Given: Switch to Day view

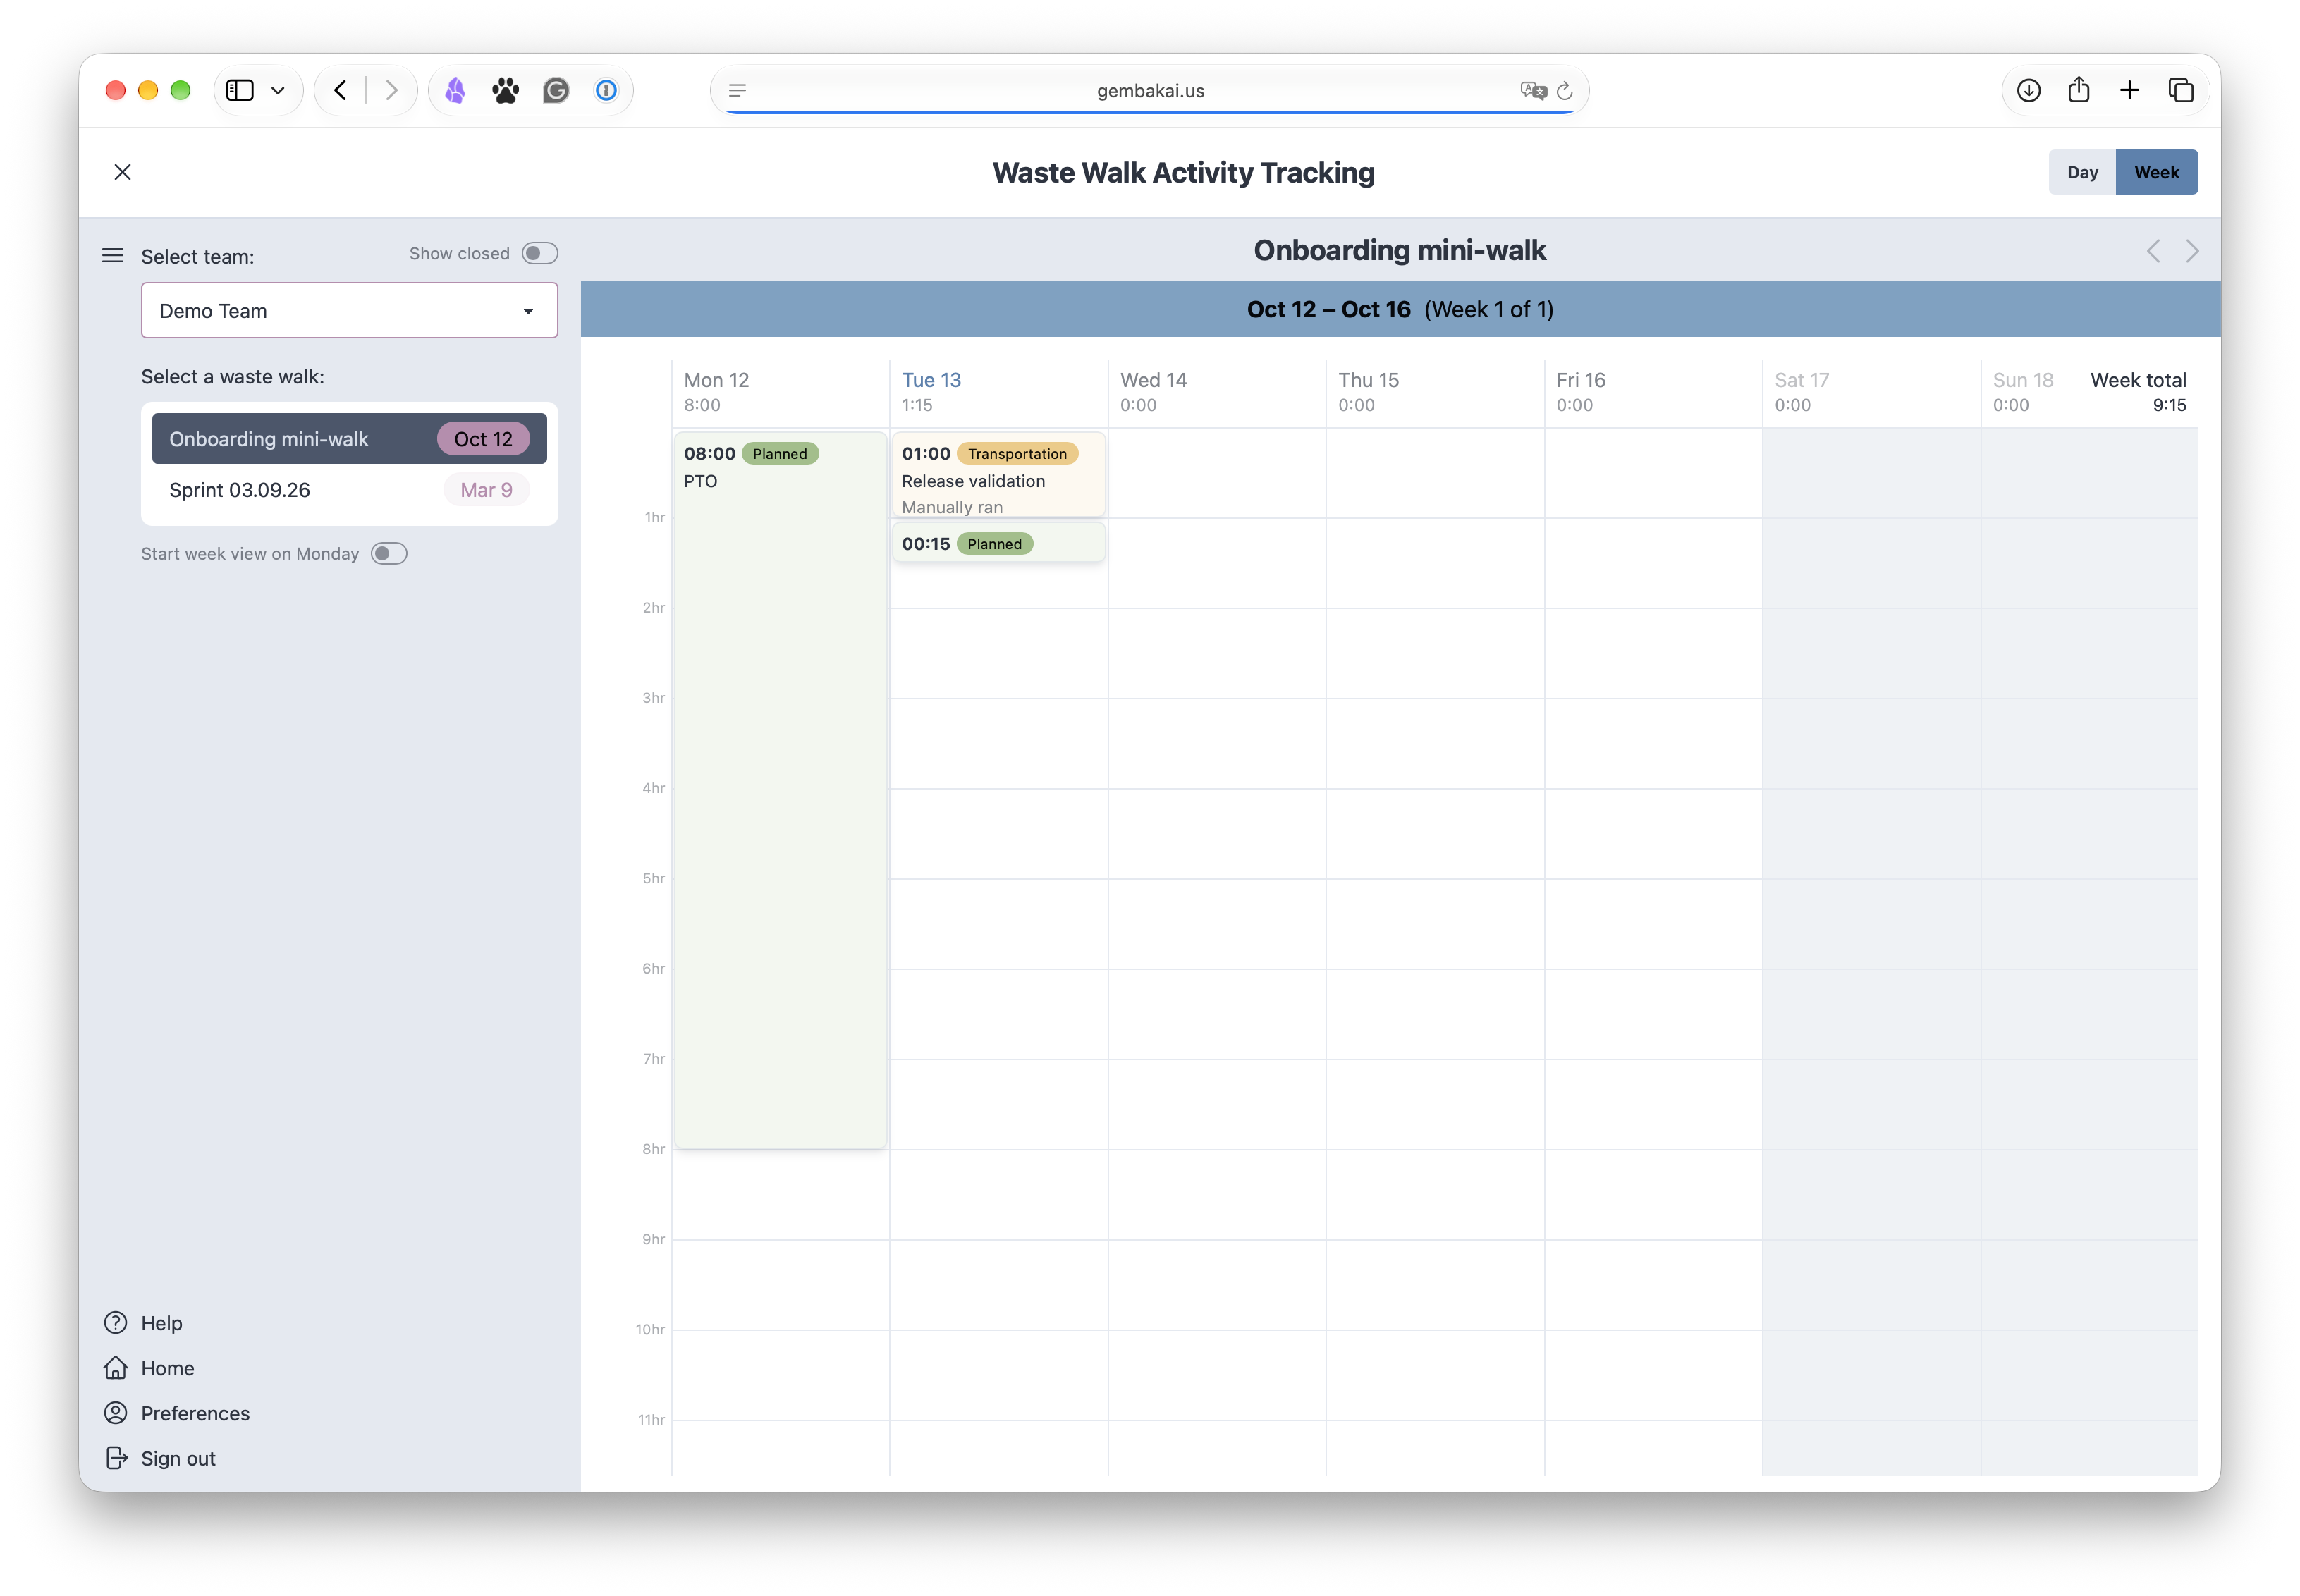Looking at the screenshot, I should tap(2081, 172).
